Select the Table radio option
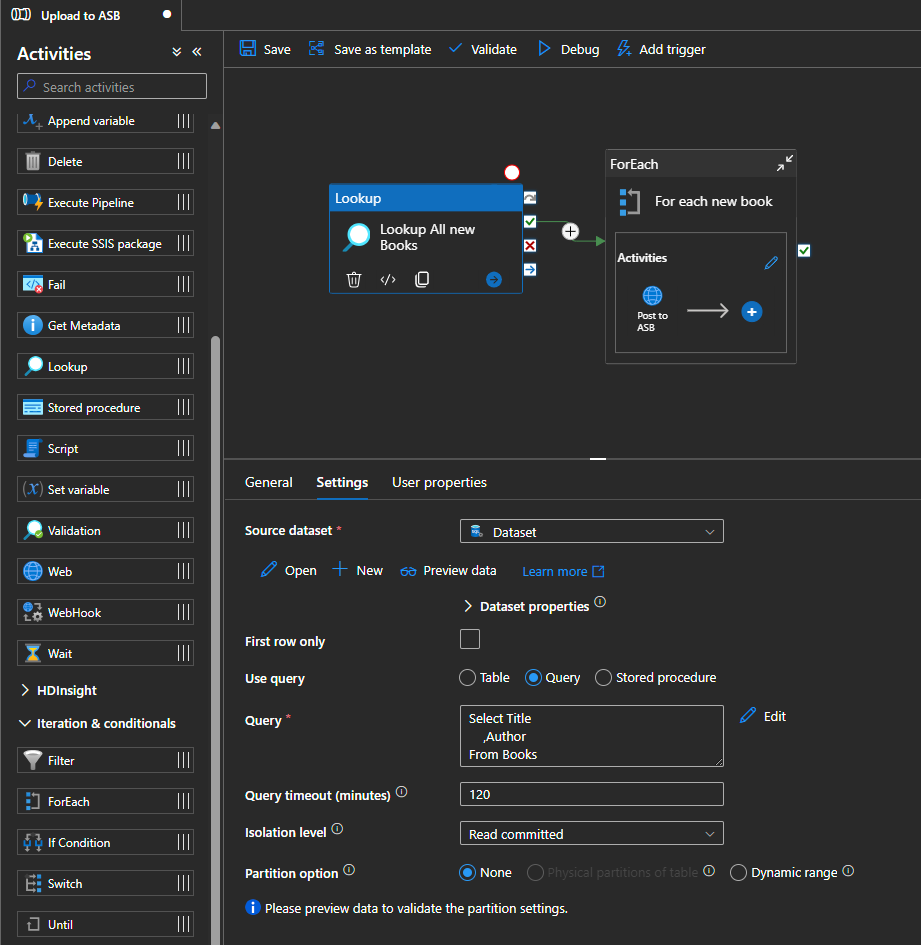 (x=467, y=678)
